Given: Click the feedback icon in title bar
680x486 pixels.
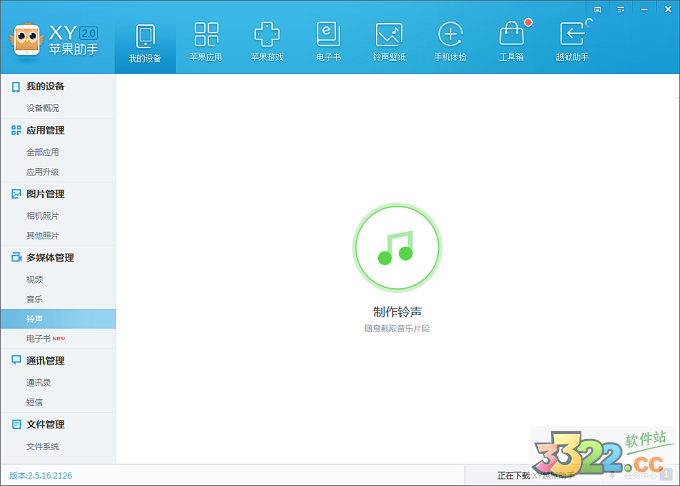Looking at the screenshot, I should 597,10.
